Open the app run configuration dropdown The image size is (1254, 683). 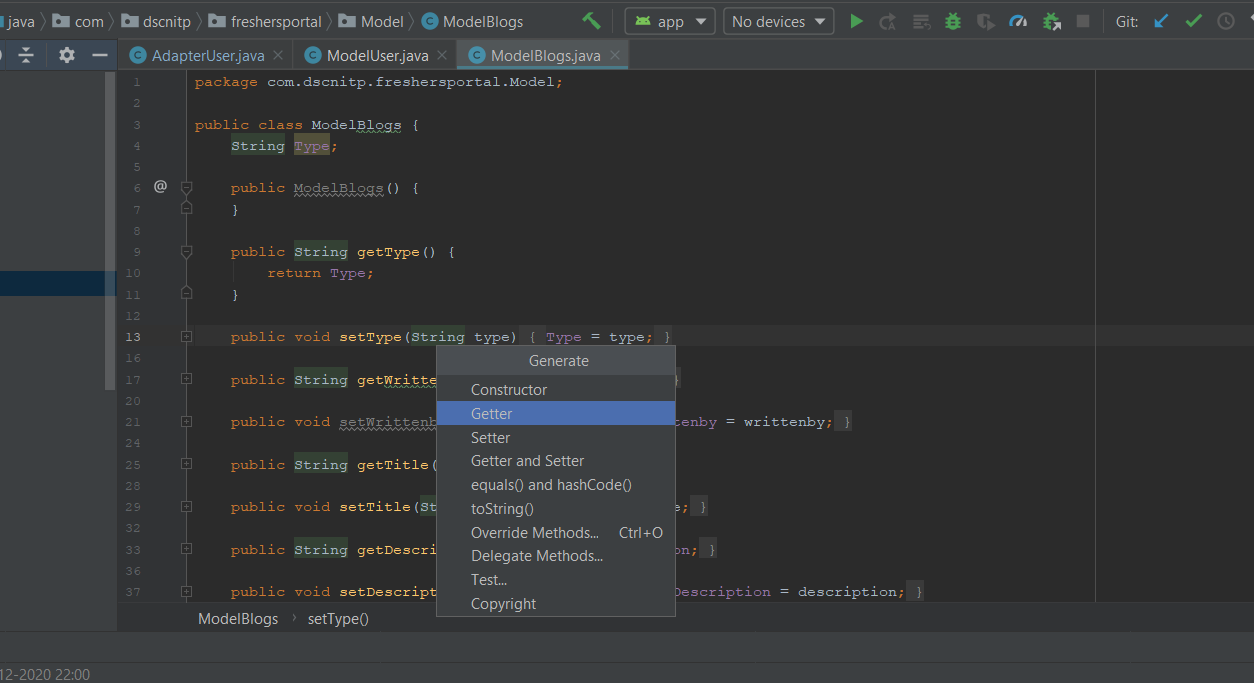pos(670,21)
